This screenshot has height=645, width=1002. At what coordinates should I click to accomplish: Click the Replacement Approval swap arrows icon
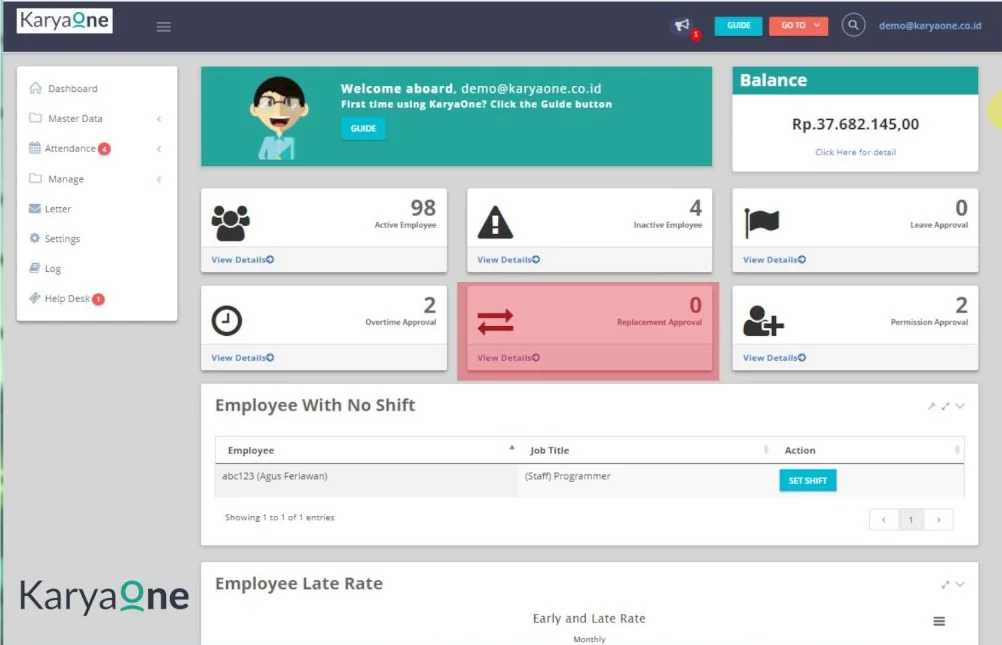(495, 321)
